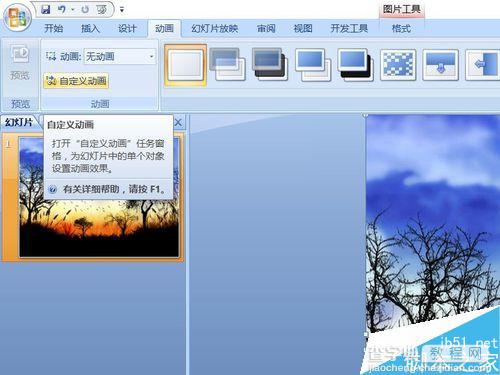Viewport: 500px width, 375px height.
Task: Choose the fade through black transition
Action: coord(270,64)
